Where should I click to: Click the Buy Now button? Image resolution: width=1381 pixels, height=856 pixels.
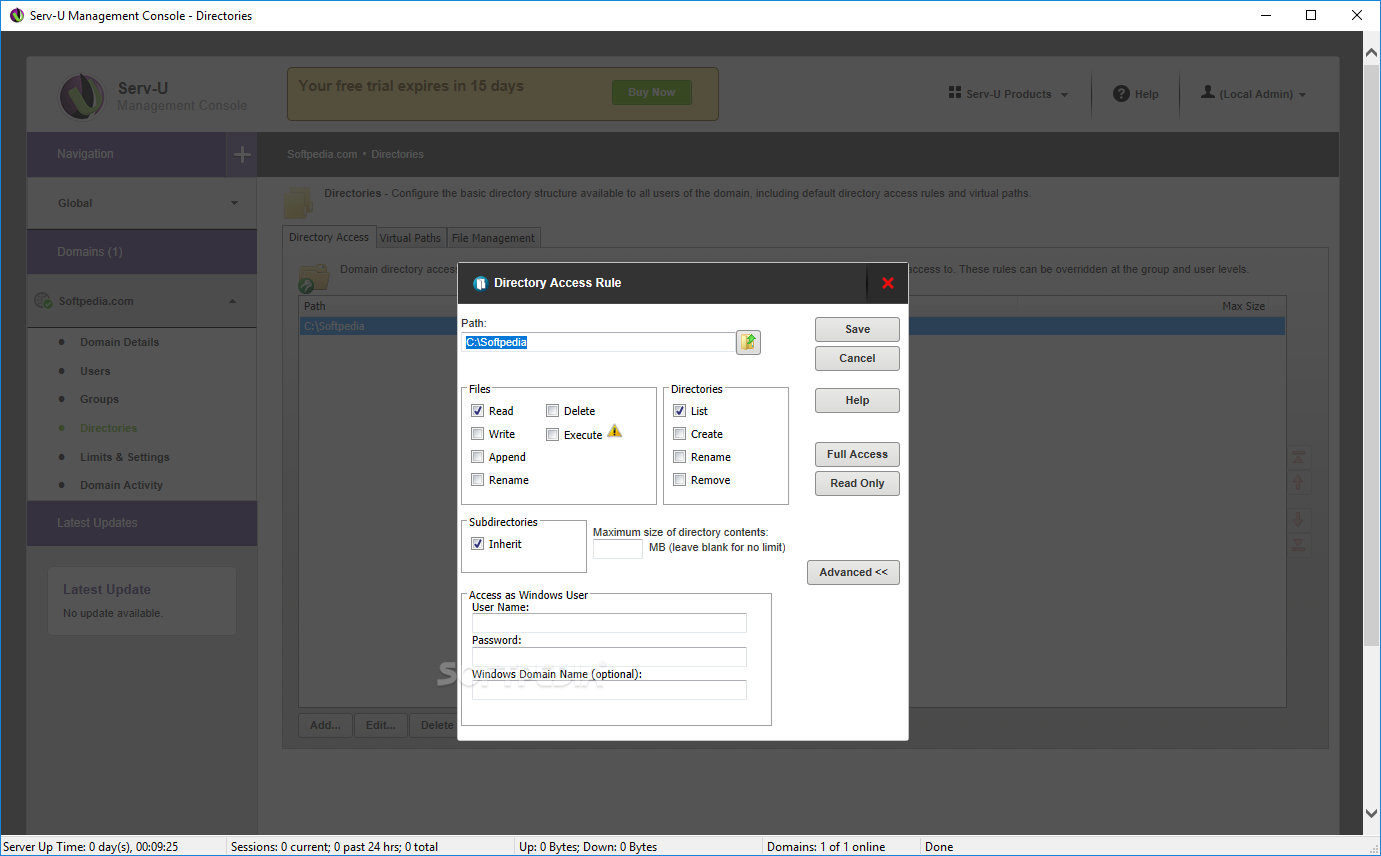click(x=652, y=92)
